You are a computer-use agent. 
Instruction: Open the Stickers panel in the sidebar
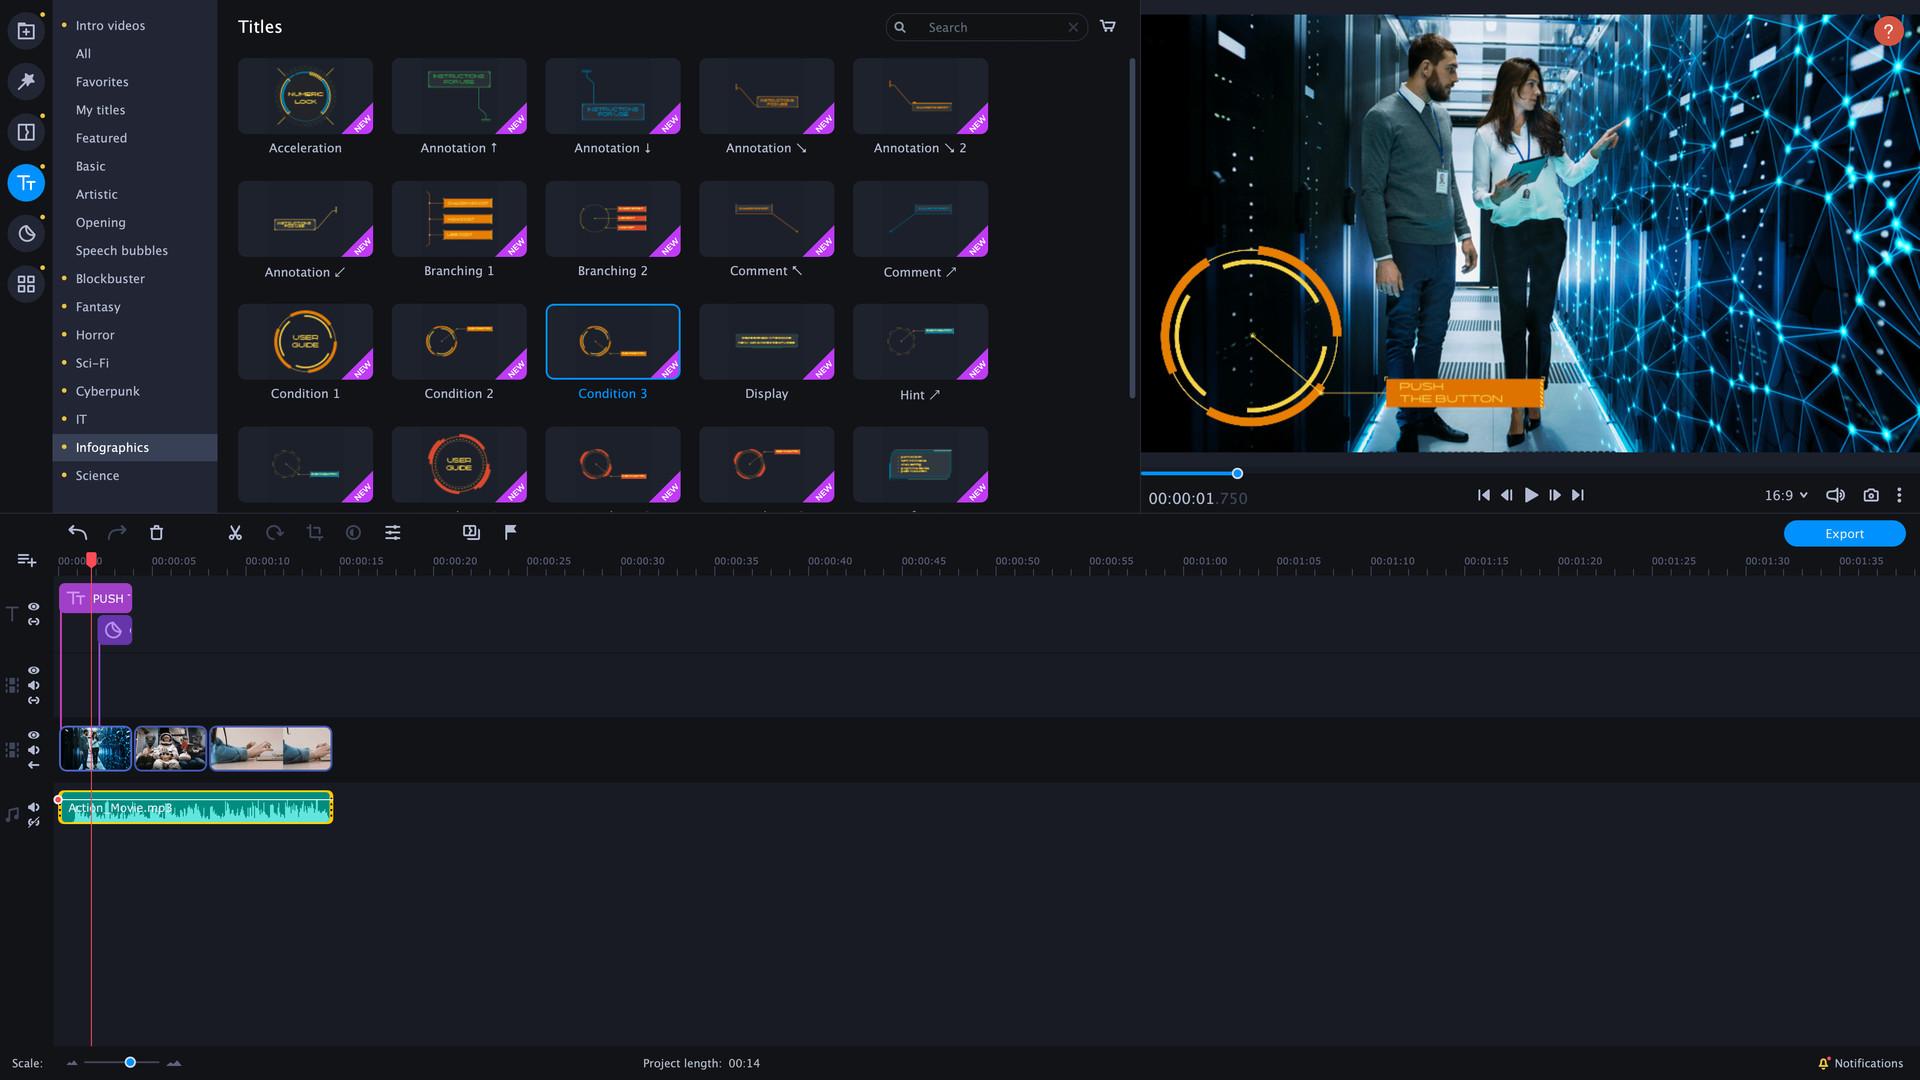tap(25, 233)
